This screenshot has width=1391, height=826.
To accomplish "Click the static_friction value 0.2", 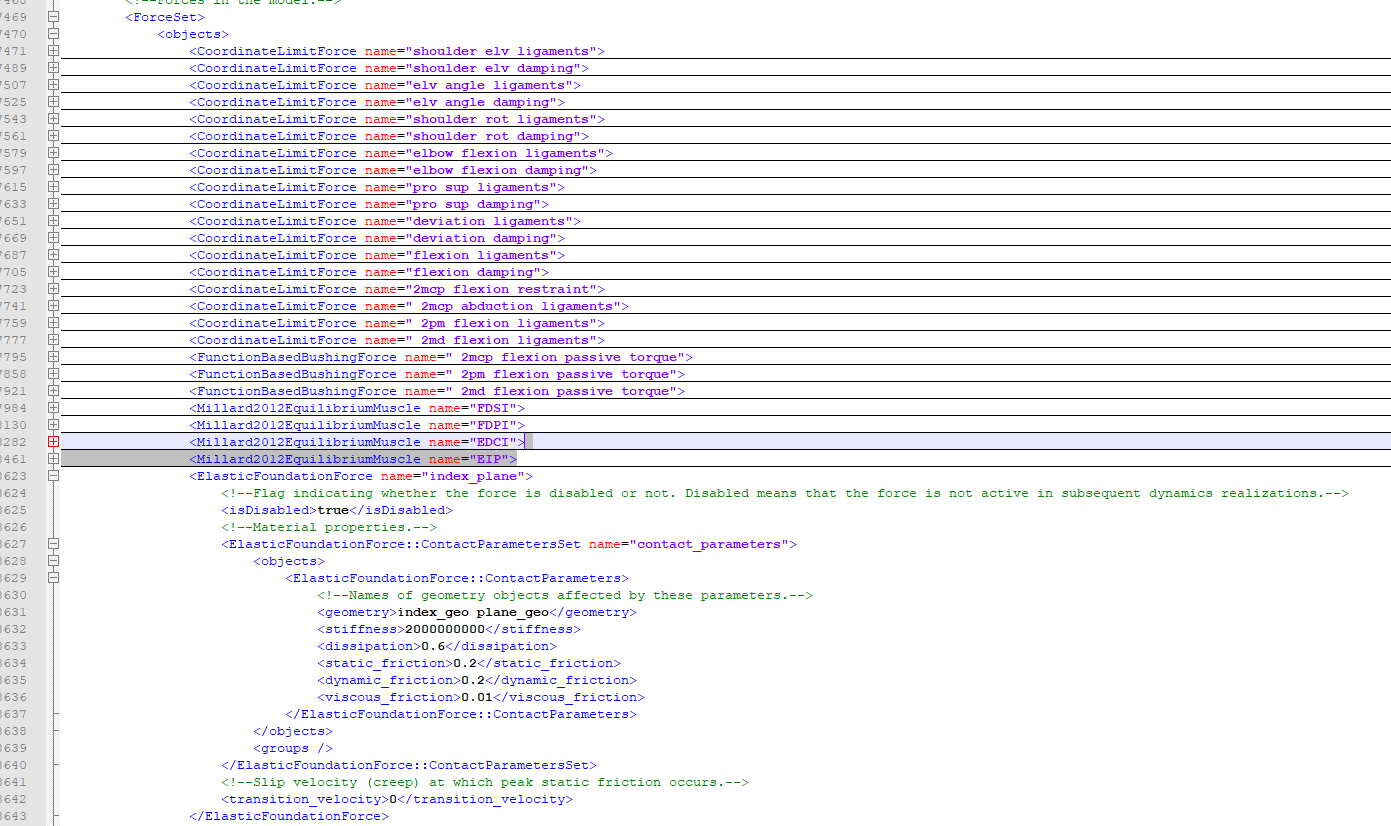I will [465, 663].
